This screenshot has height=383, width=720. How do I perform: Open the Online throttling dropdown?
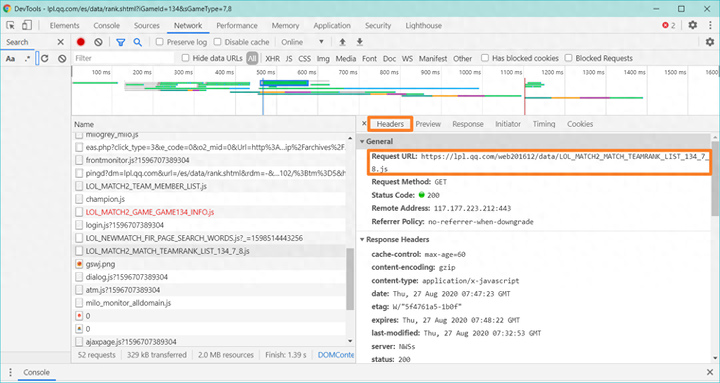coord(303,42)
